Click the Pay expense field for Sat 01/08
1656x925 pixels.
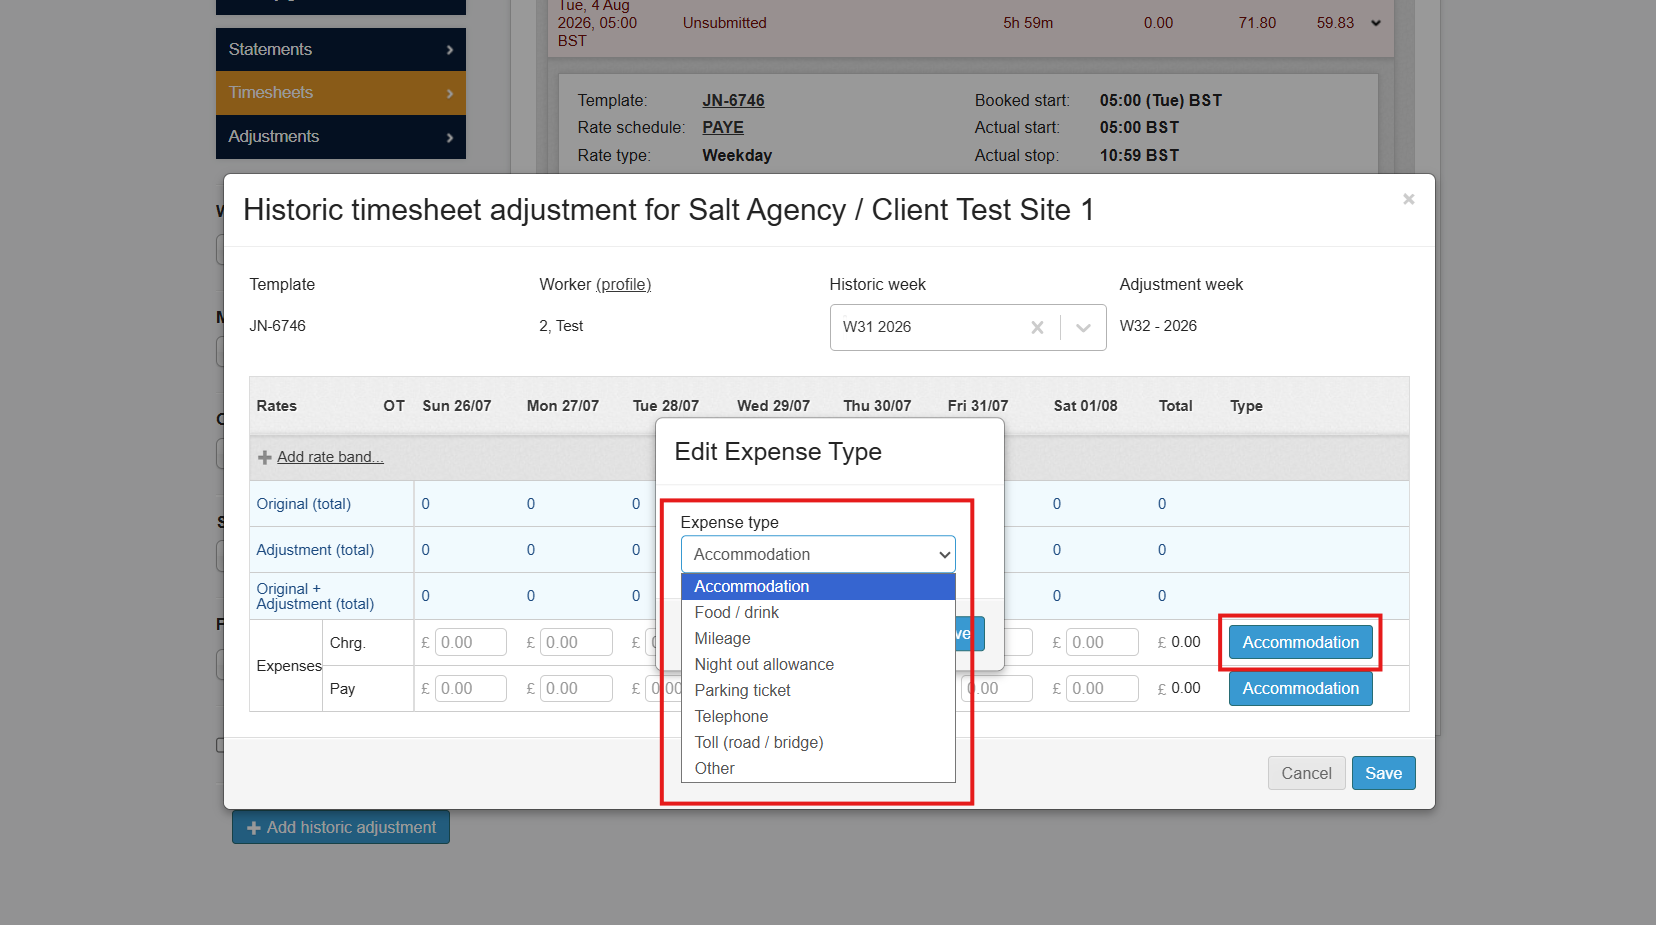click(x=1102, y=688)
